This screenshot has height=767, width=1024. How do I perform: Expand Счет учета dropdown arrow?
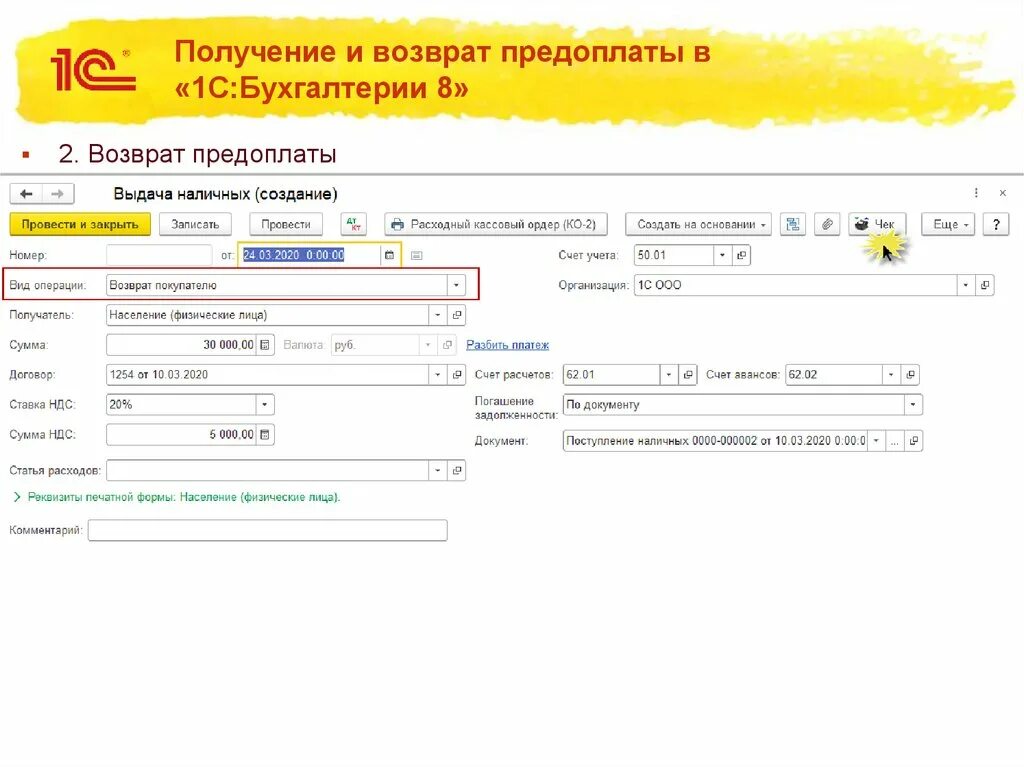coord(722,255)
